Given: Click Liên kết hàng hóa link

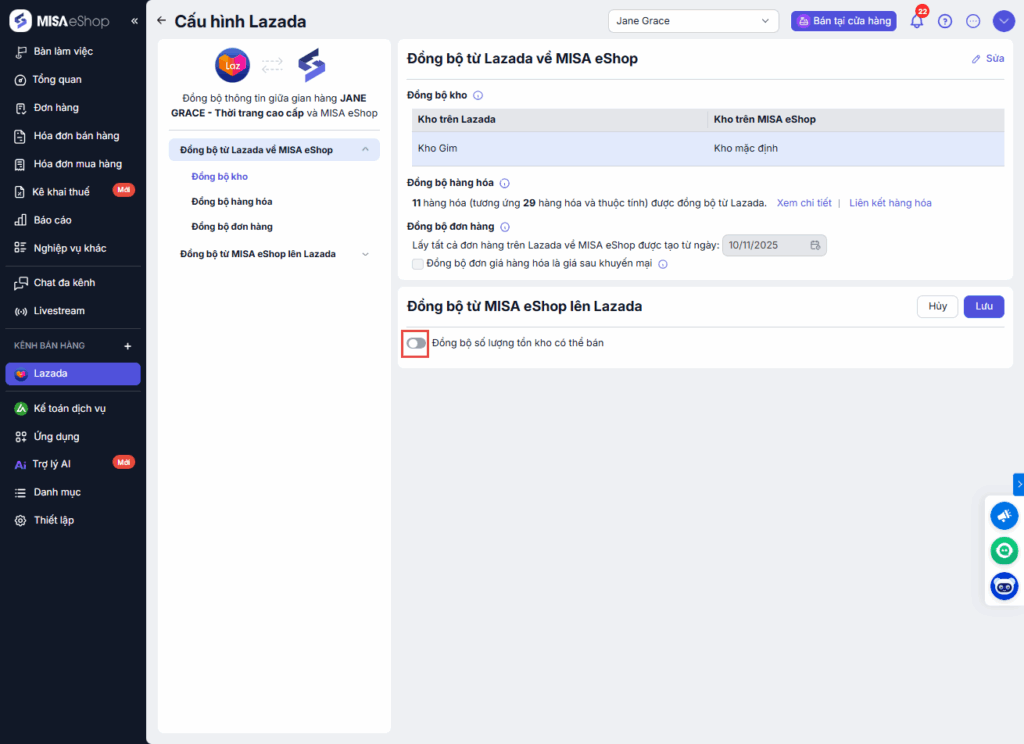Looking at the screenshot, I should click(x=890, y=203).
